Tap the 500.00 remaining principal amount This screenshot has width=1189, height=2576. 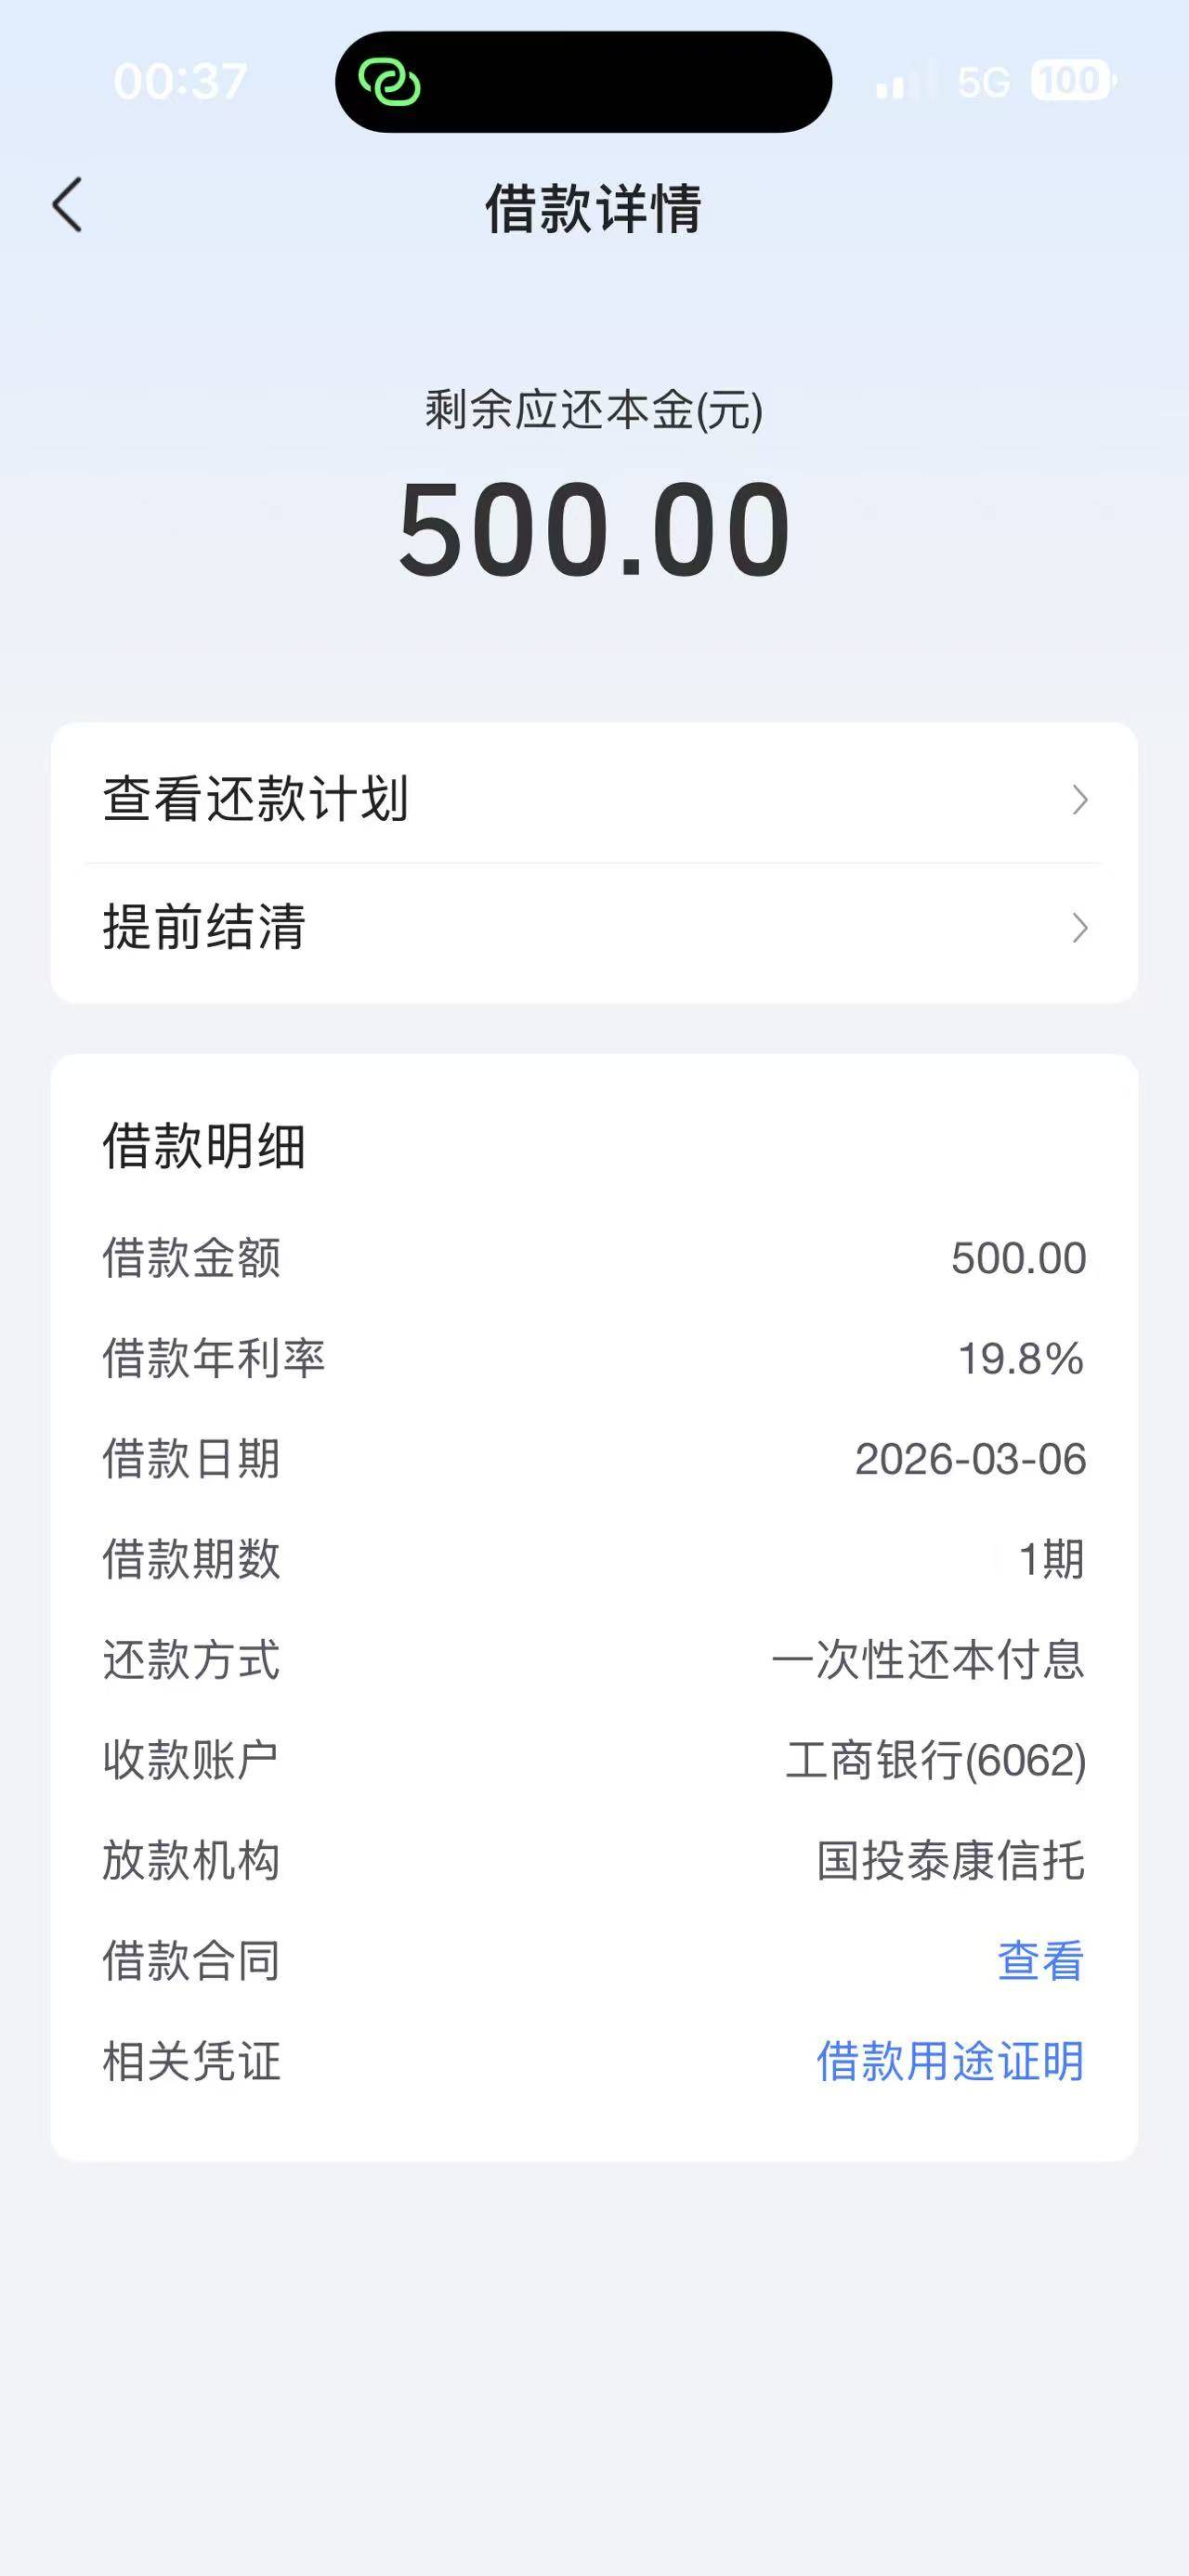click(x=594, y=529)
